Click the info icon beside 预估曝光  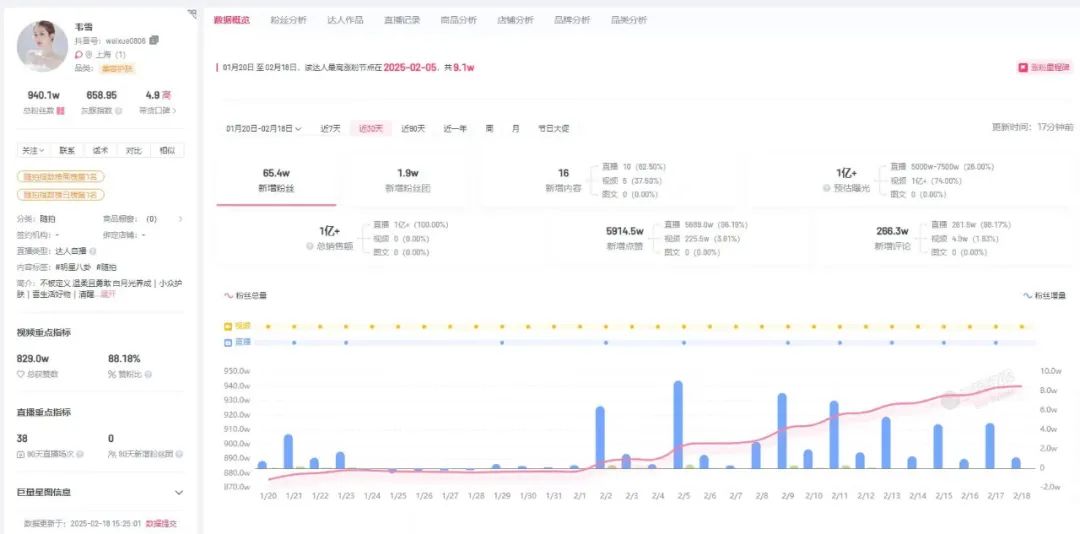(827, 188)
